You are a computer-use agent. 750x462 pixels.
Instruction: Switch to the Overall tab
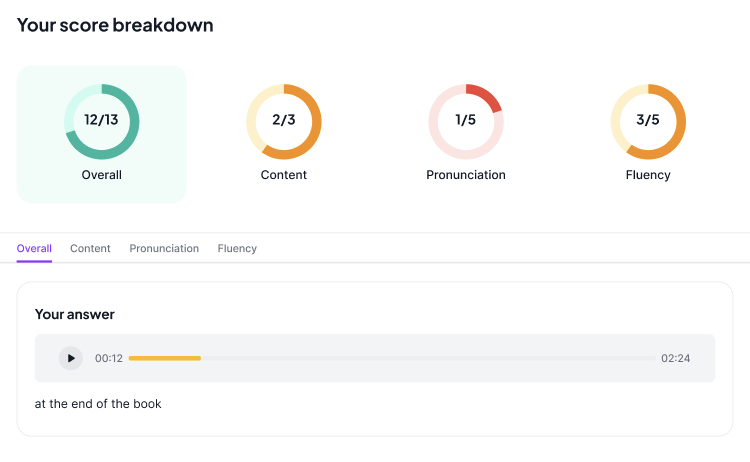[34, 248]
